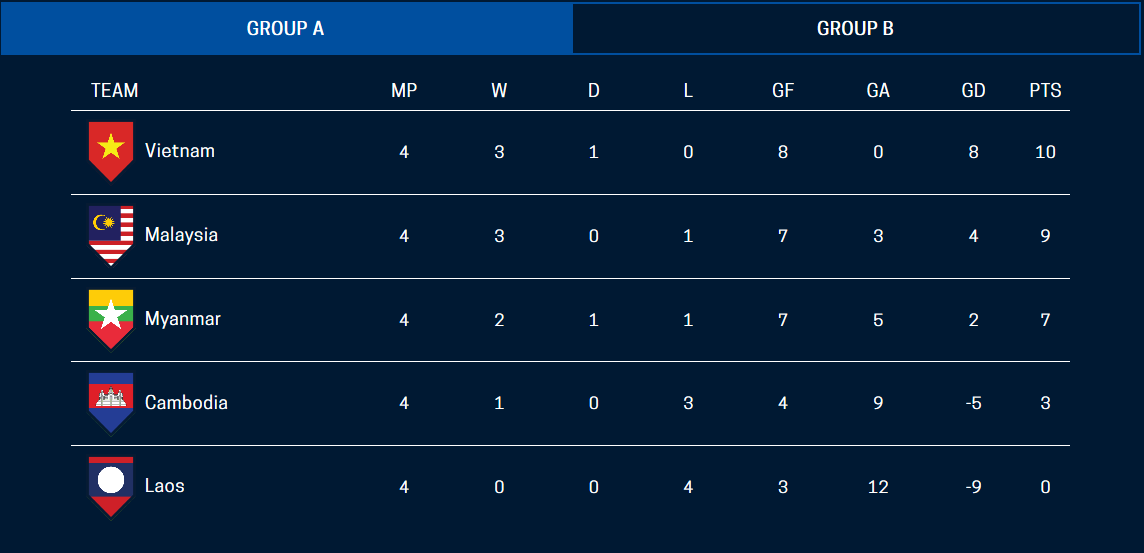
Task: Open the Malaysia team name link
Action: (x=181, y=235)
